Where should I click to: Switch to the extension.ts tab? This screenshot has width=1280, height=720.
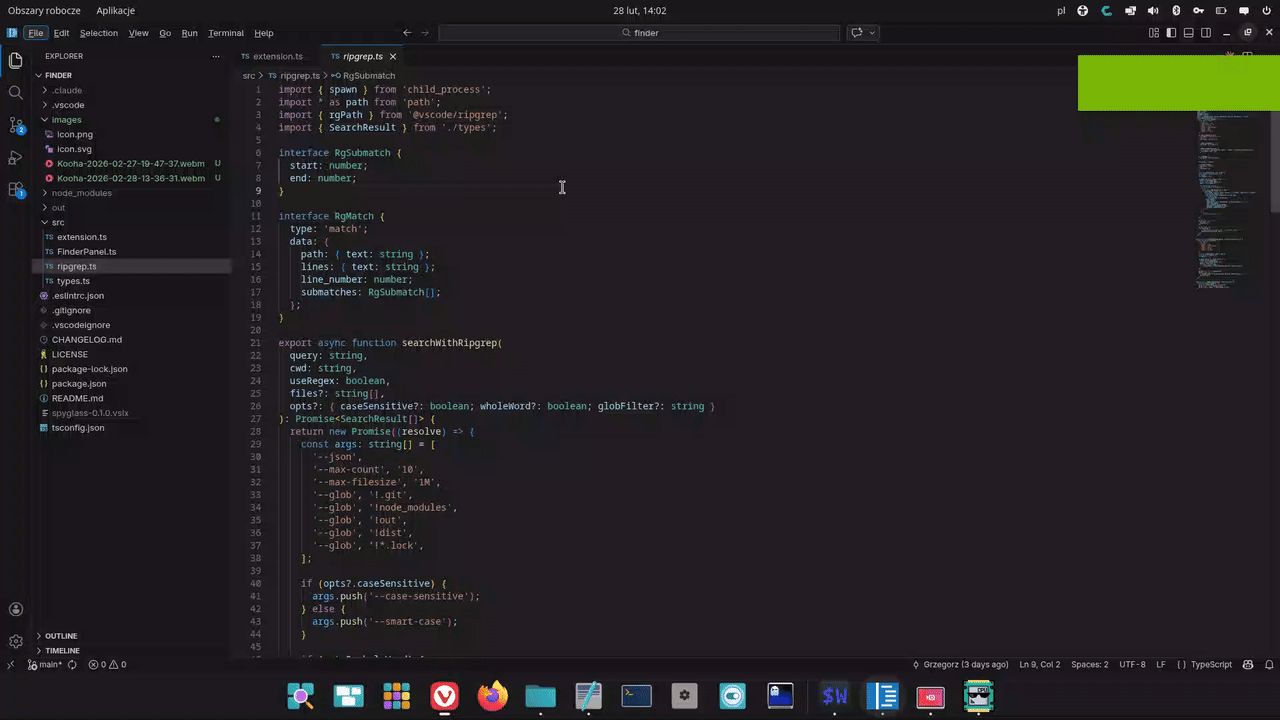tap(277, 56)
